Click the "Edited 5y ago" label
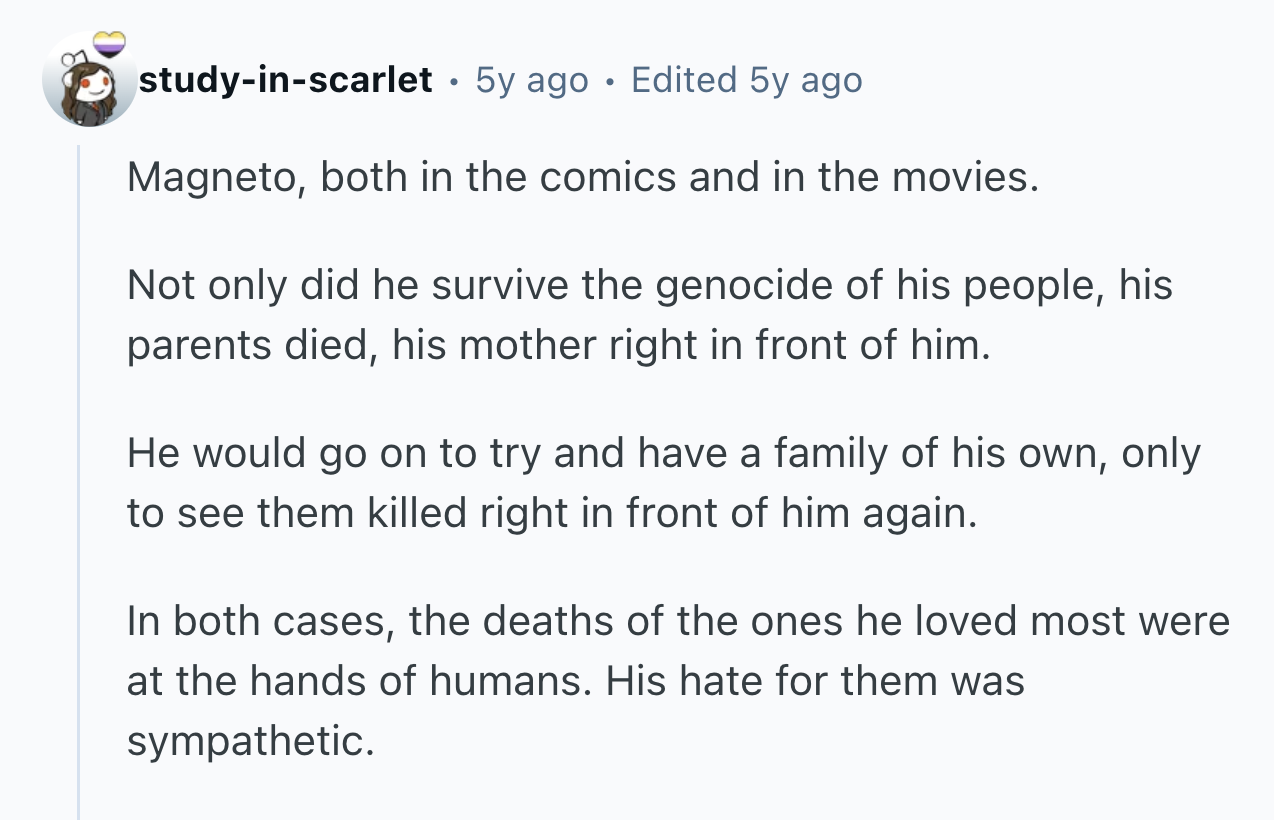Viewport: 1274px width, 820px height. 746,79
